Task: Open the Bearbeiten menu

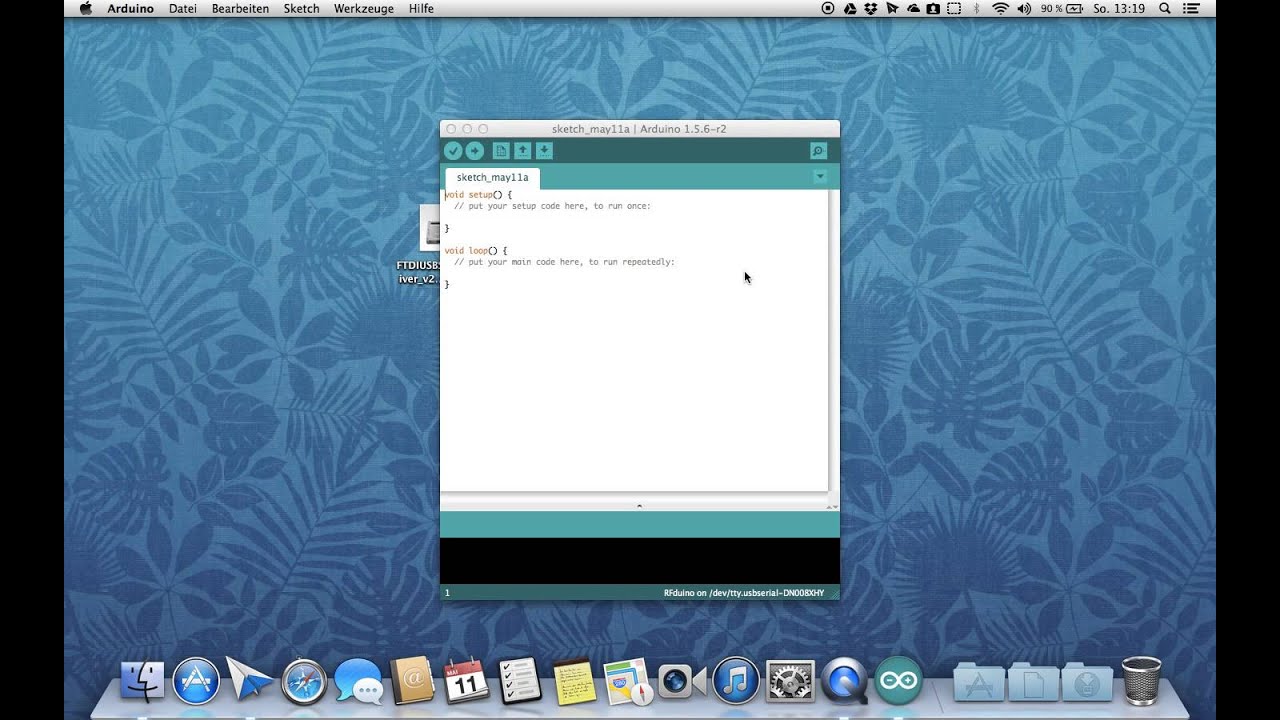Action: click(240, 8)
